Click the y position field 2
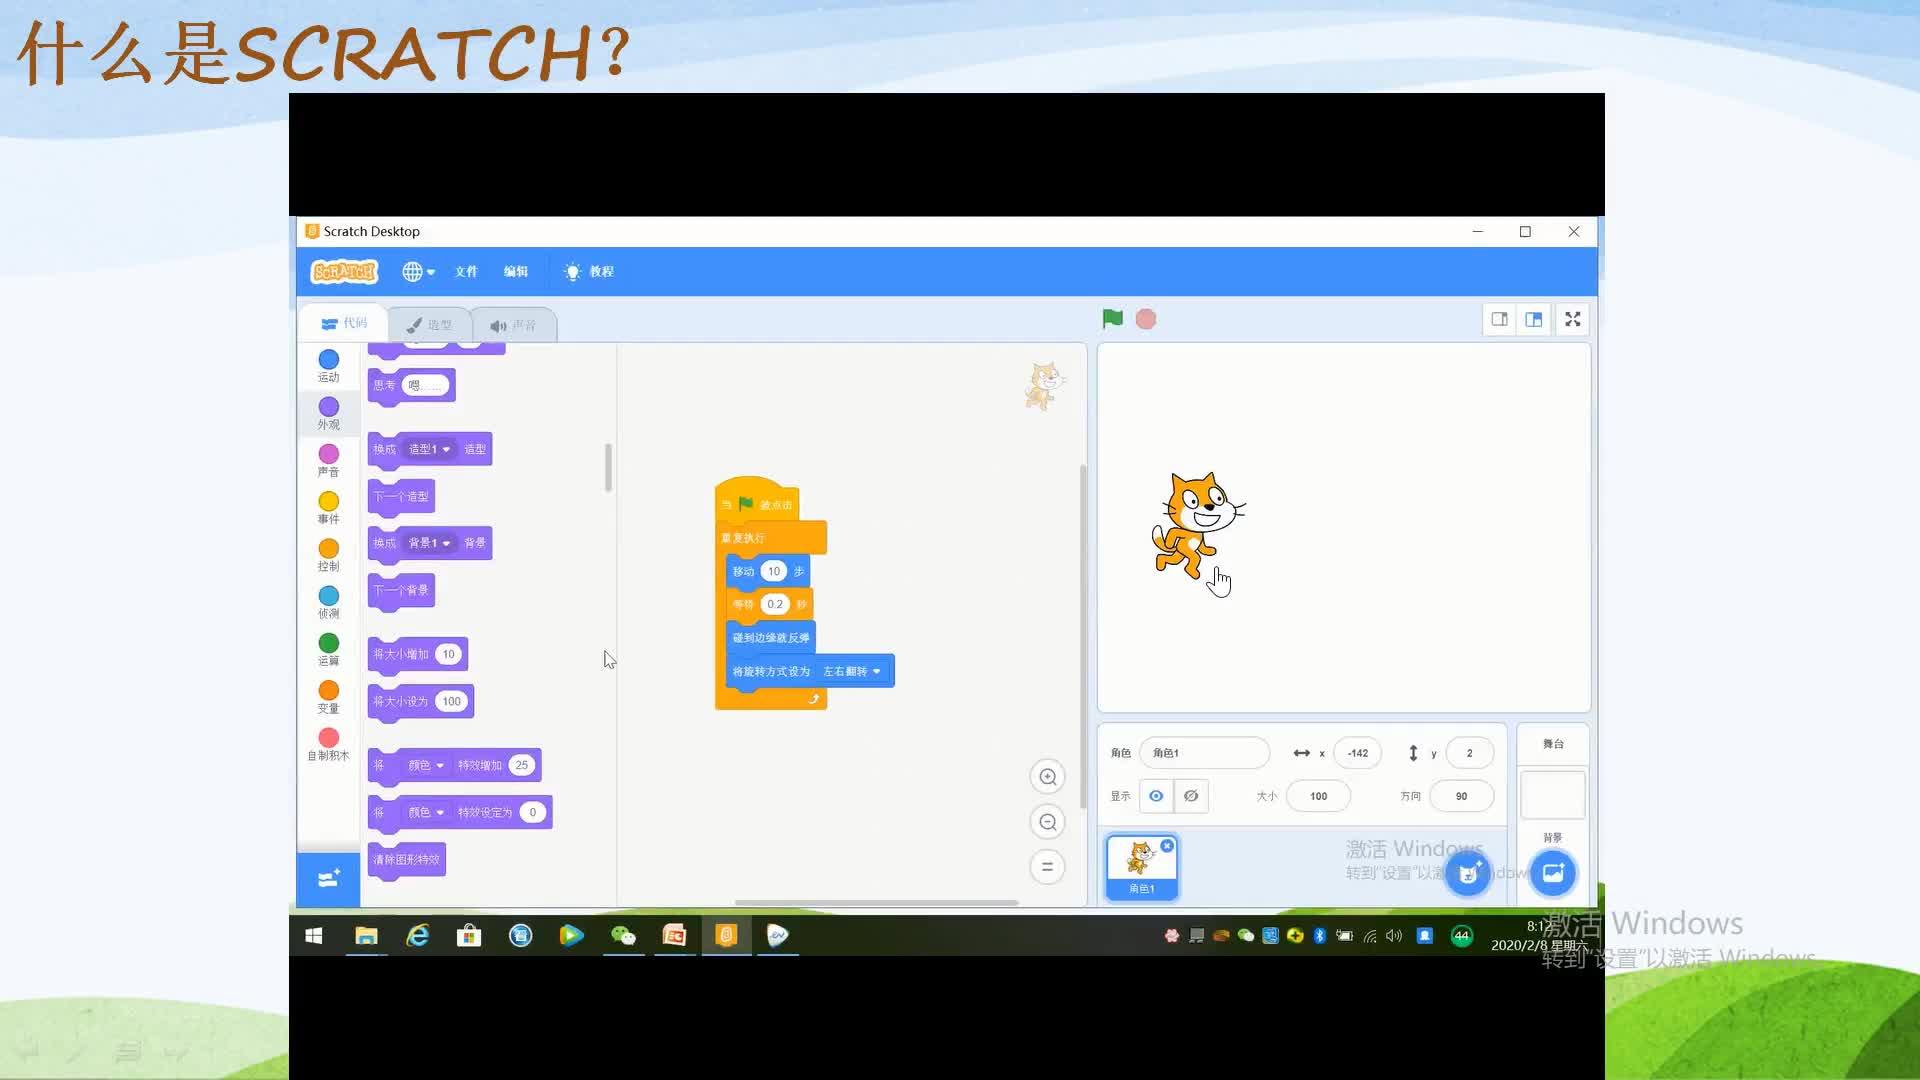The height and width of the screenshot is (1080, 1920). 1469,753
